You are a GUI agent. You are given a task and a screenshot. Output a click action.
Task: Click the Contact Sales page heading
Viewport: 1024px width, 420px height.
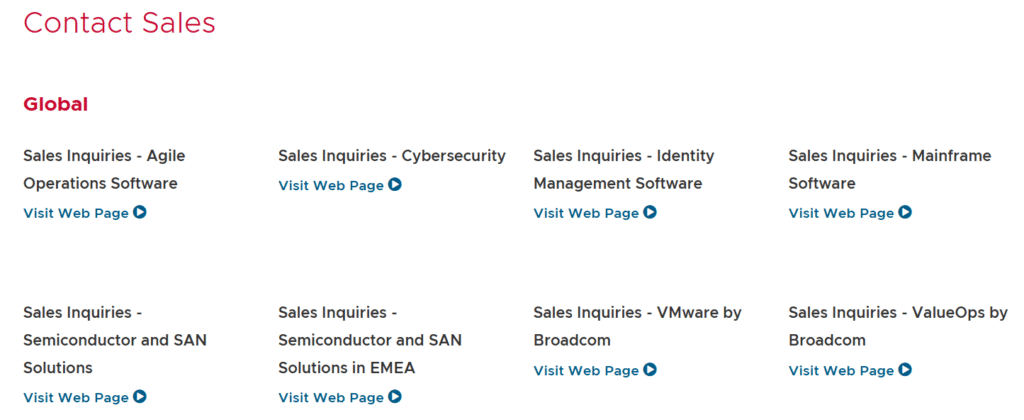[119, 22]
